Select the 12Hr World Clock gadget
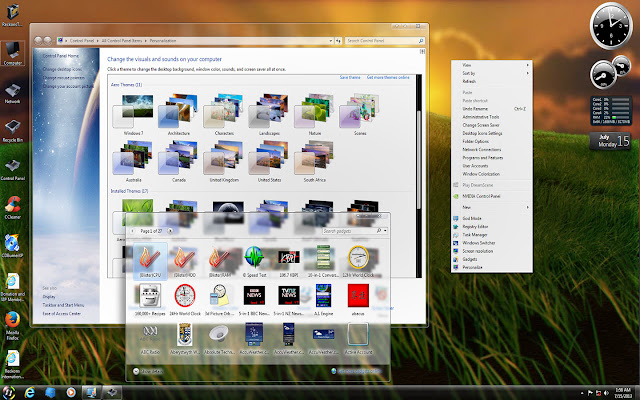 358,261
